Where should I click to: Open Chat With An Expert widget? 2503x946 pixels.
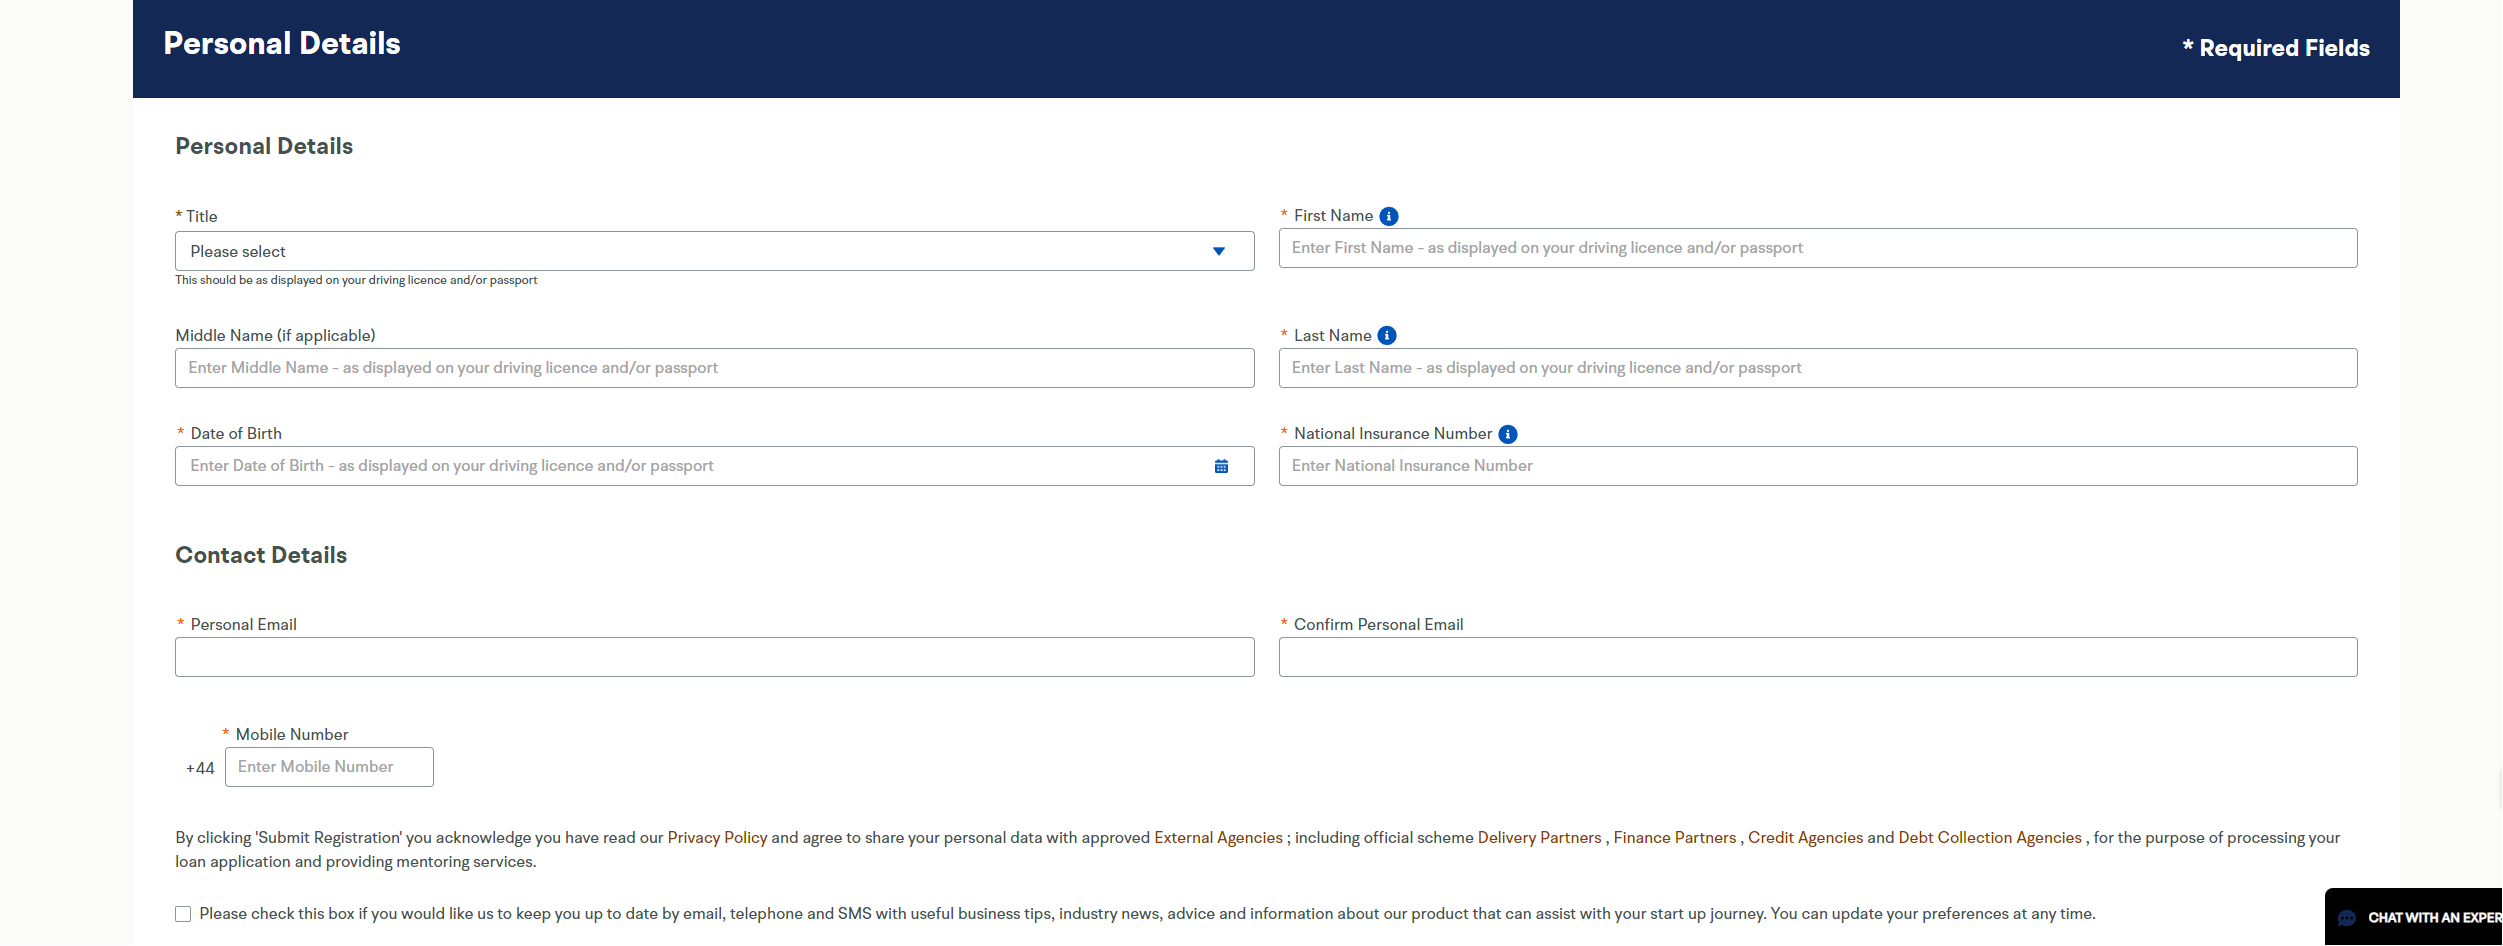(x=2432, y=918)
